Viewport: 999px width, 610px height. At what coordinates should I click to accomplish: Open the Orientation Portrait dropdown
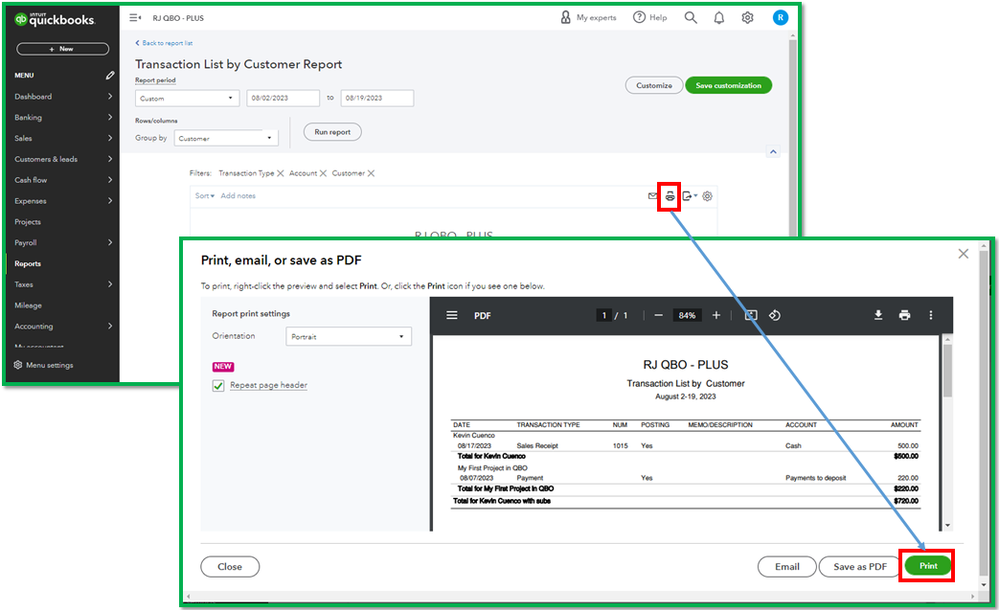tap(349, 337)
